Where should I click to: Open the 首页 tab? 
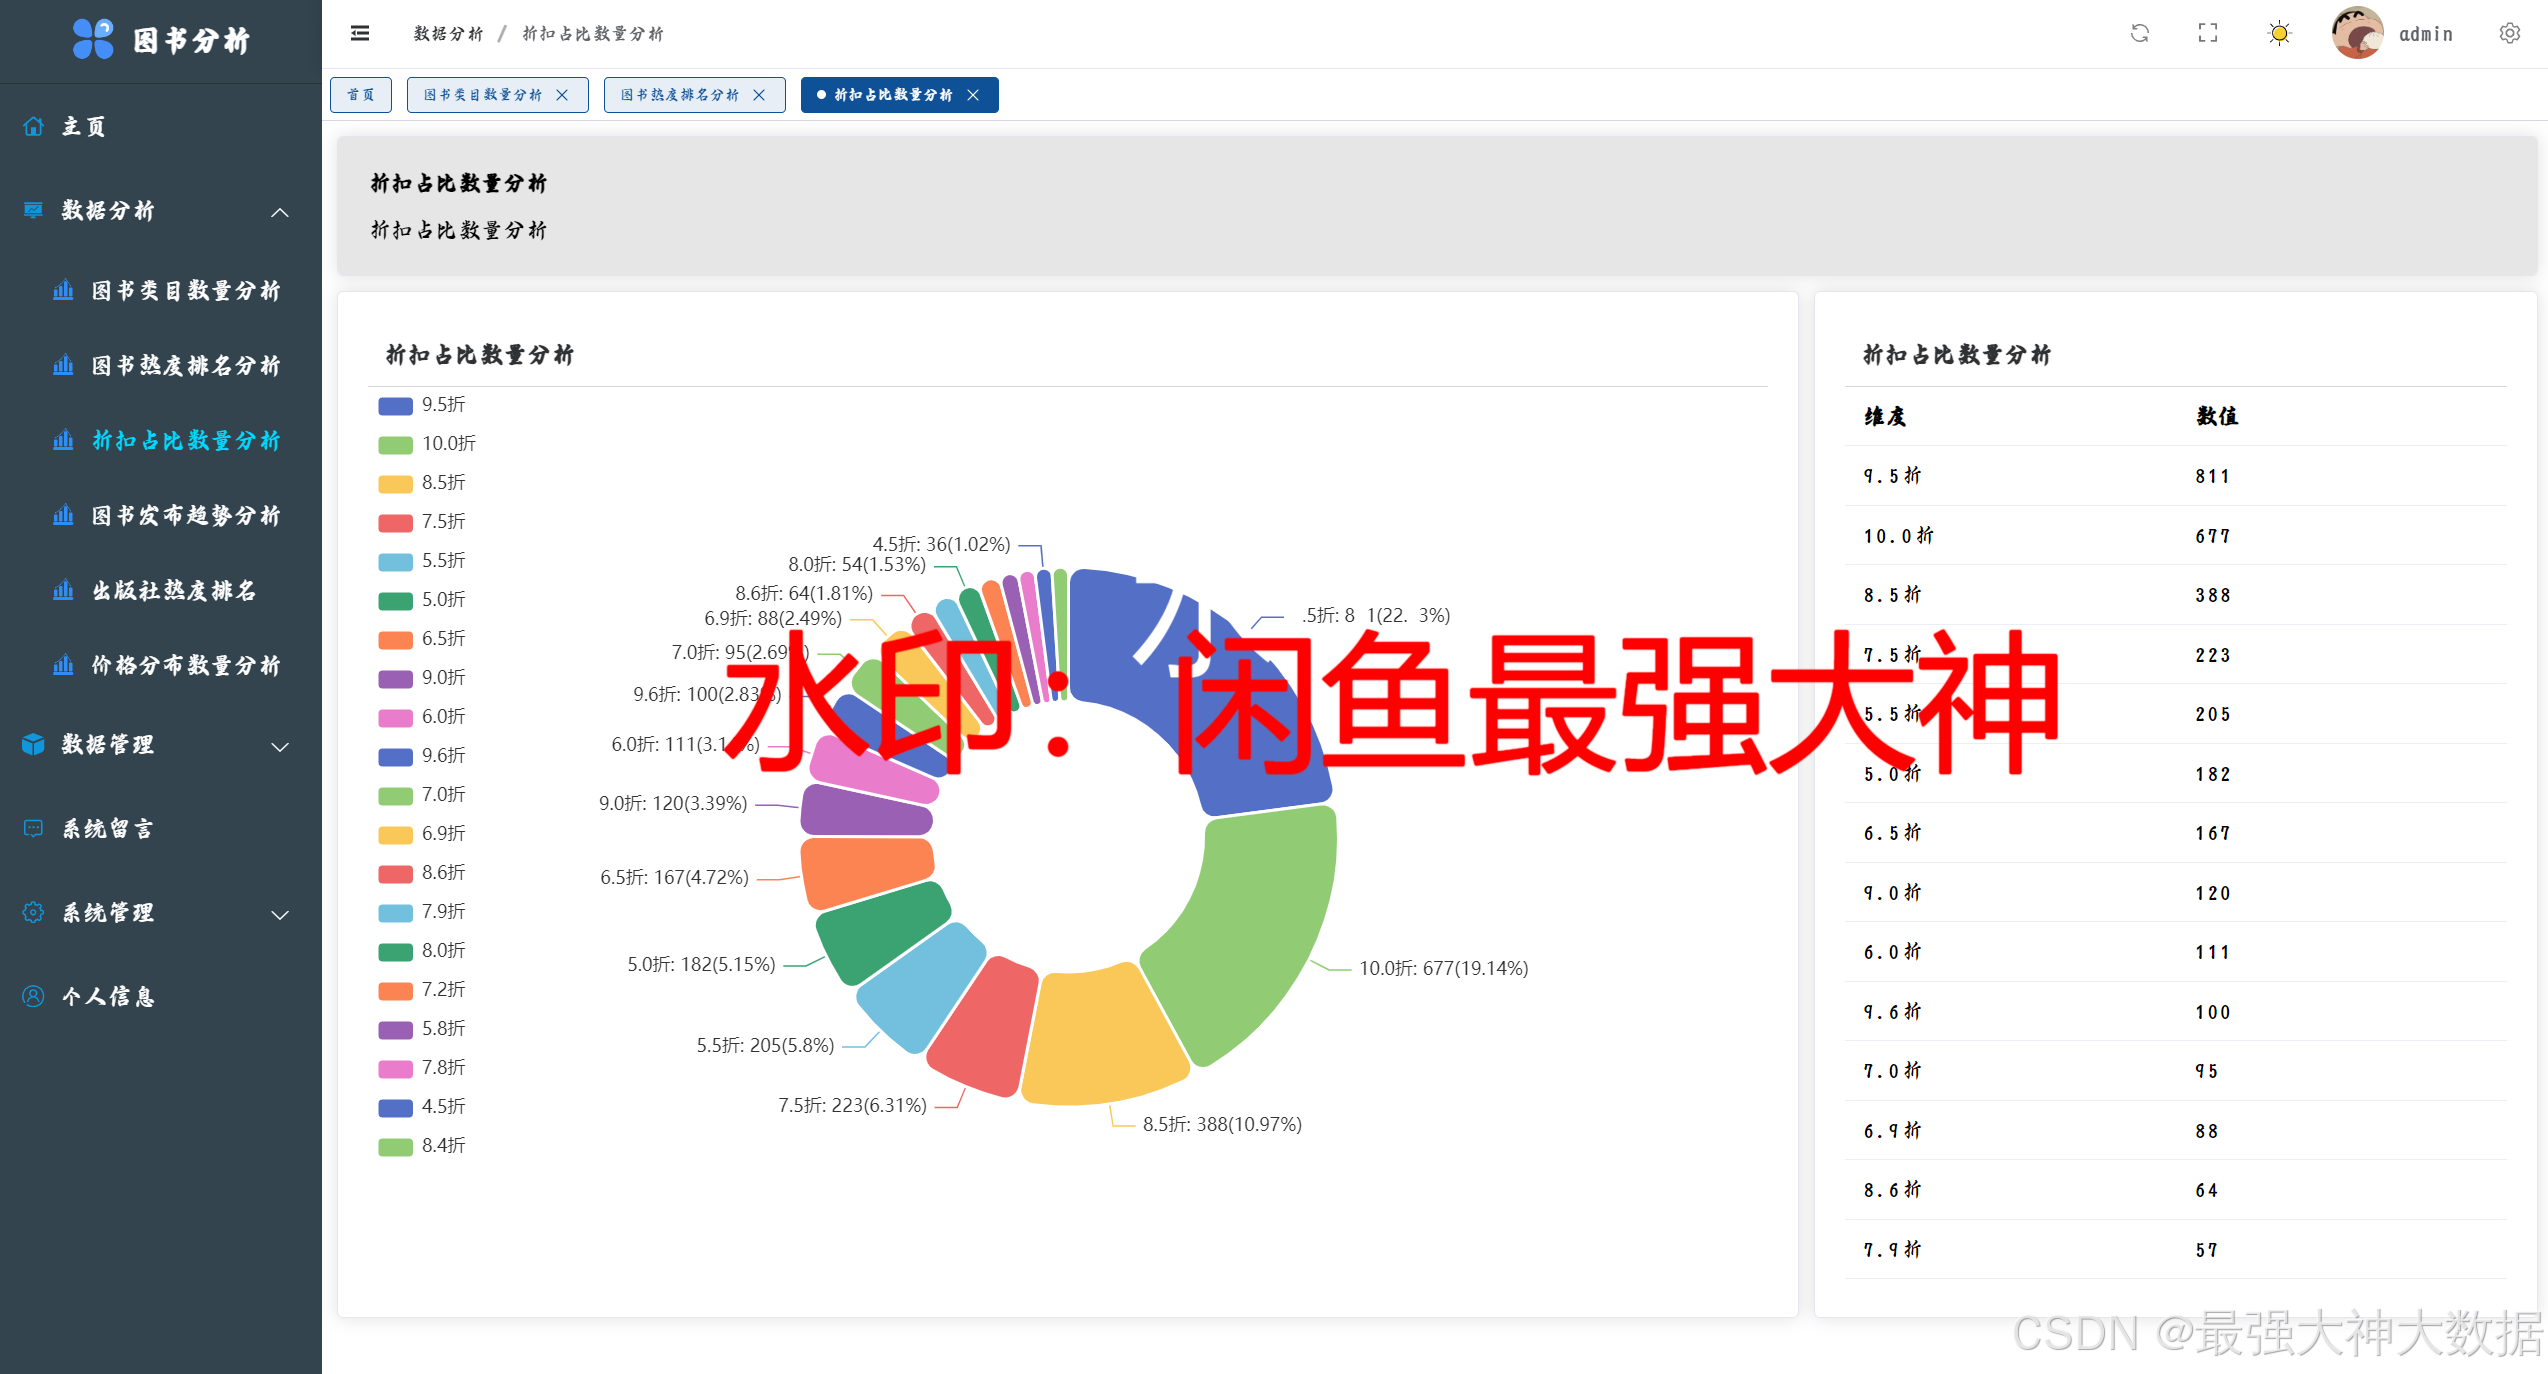(x=361, y=95)
